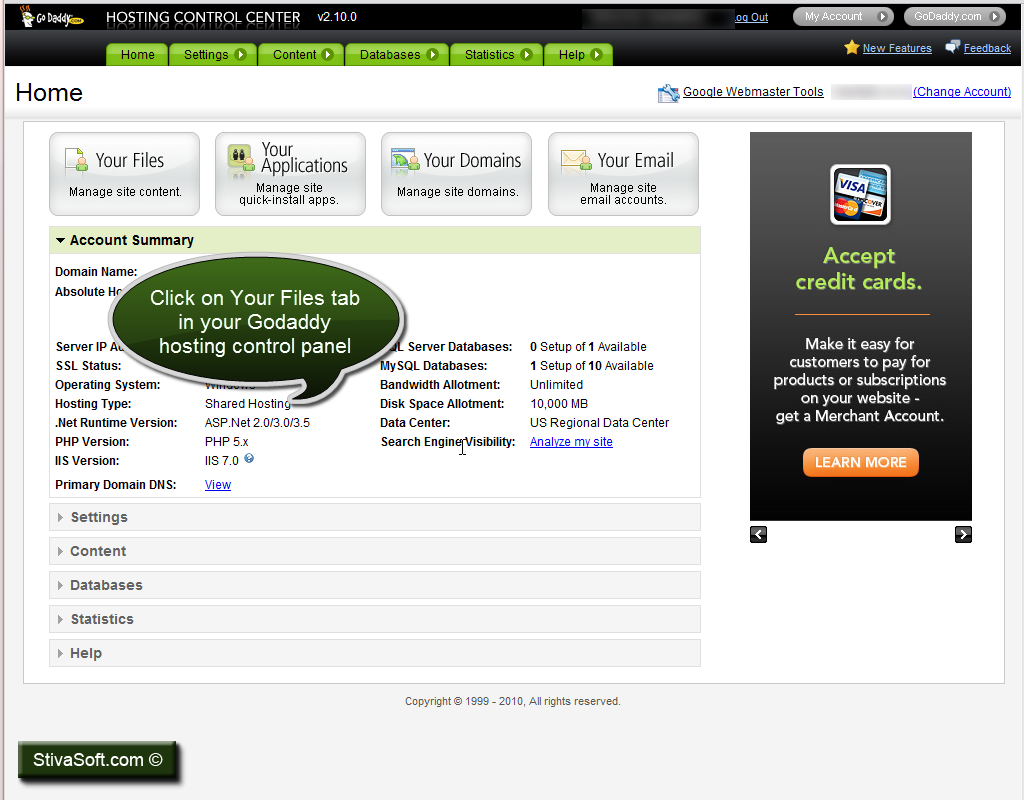This screenshot has width=1024, height=800.
Task: Click the 'Bandwidth Allotment:' label
Action: 440,385
